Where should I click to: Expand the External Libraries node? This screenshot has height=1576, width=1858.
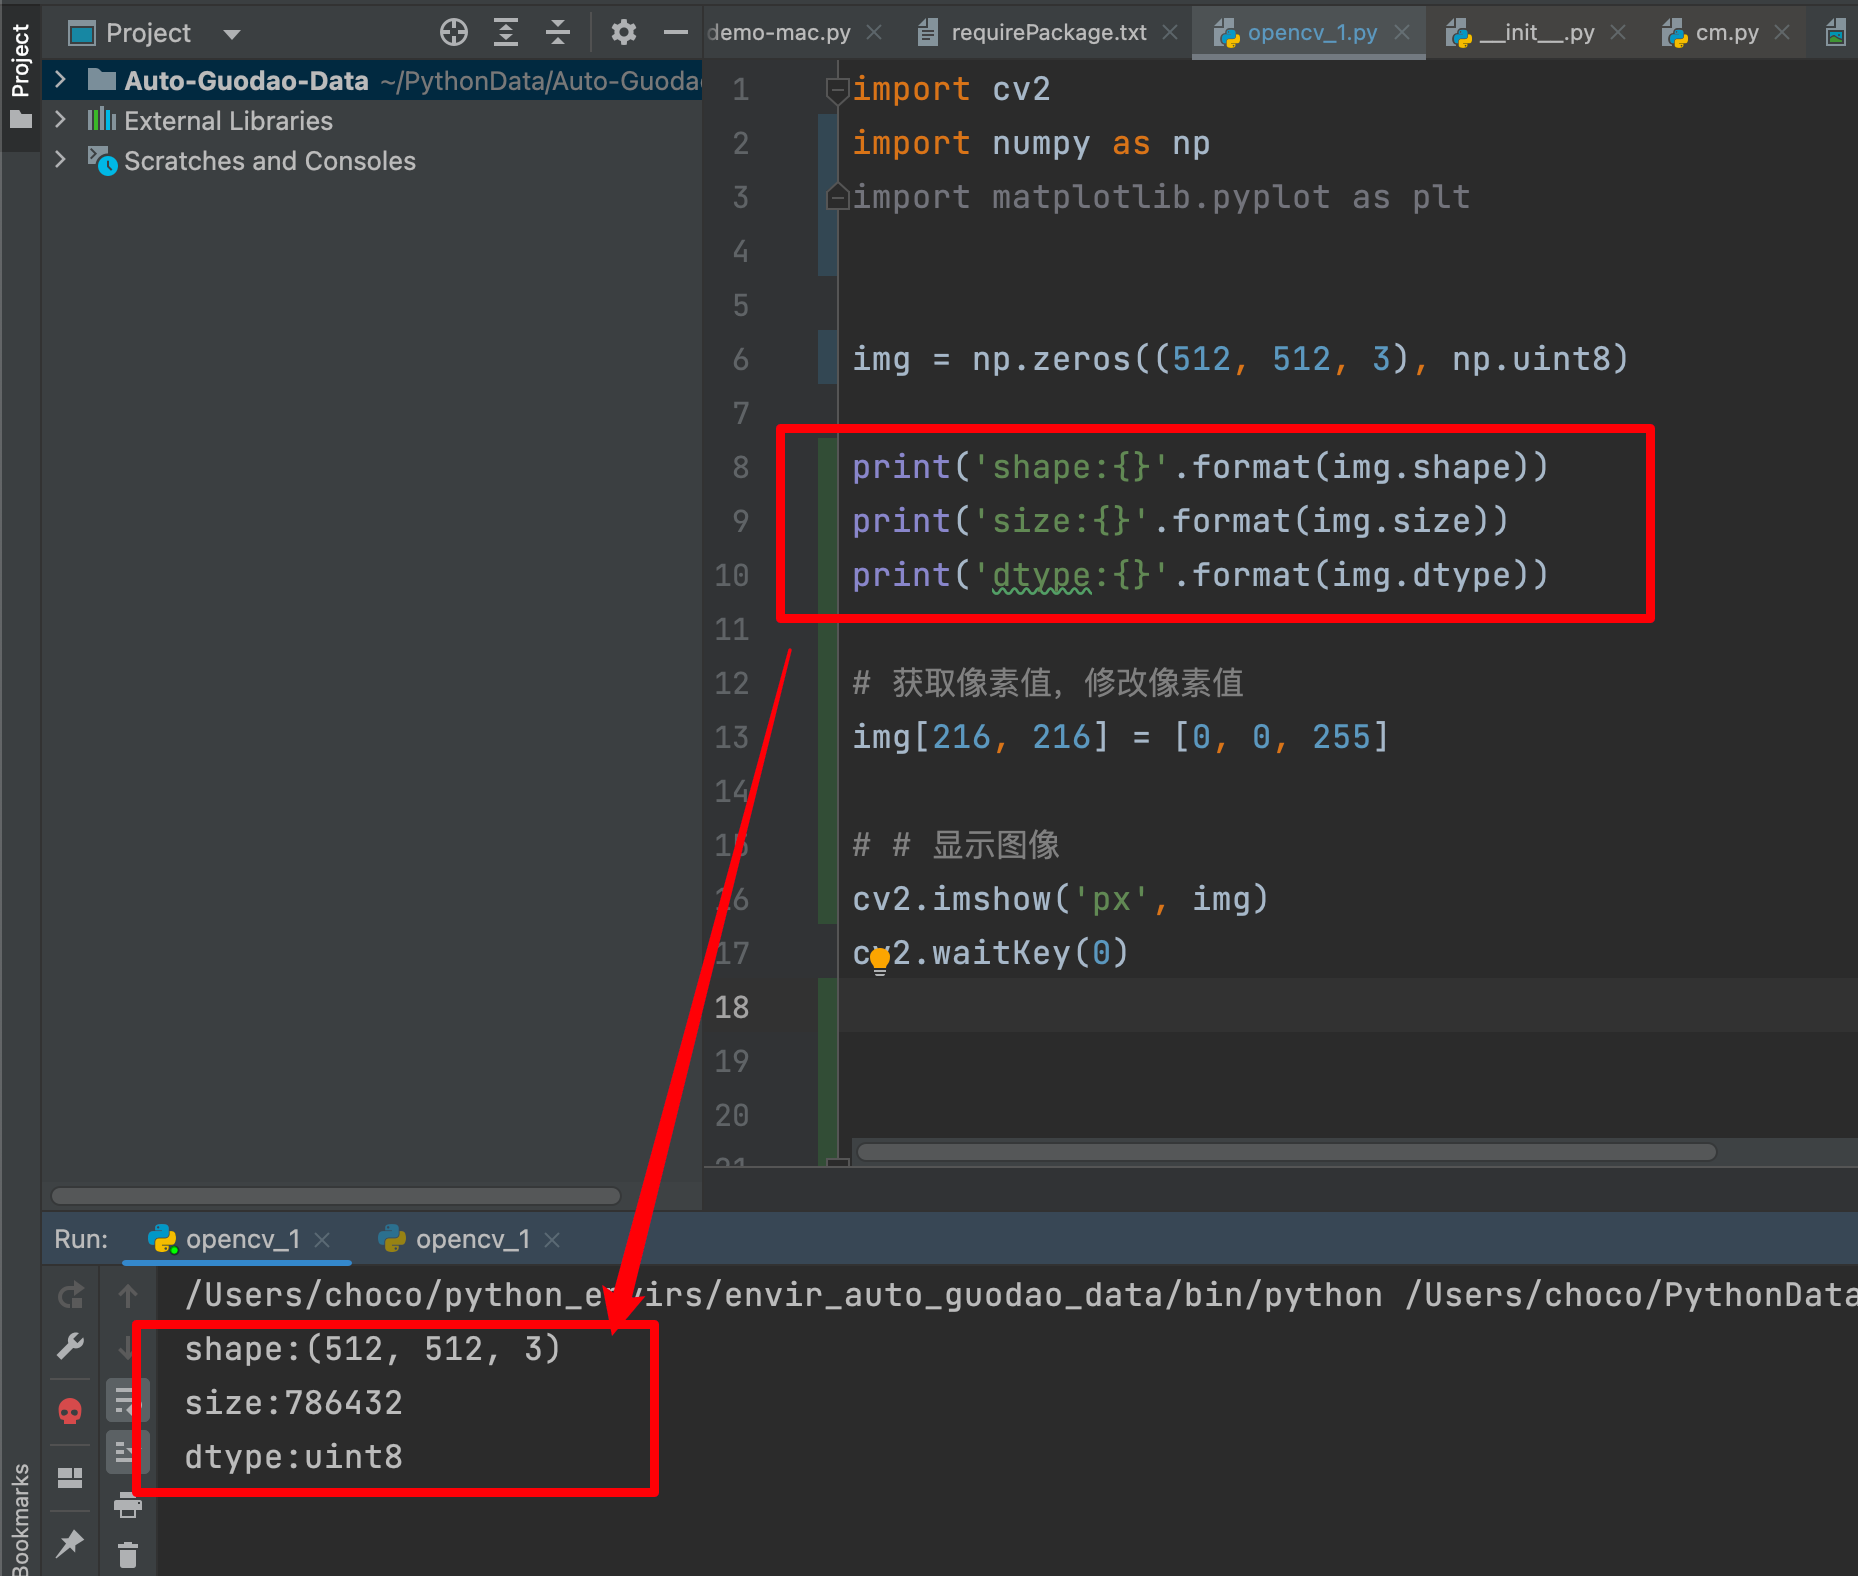60,120
